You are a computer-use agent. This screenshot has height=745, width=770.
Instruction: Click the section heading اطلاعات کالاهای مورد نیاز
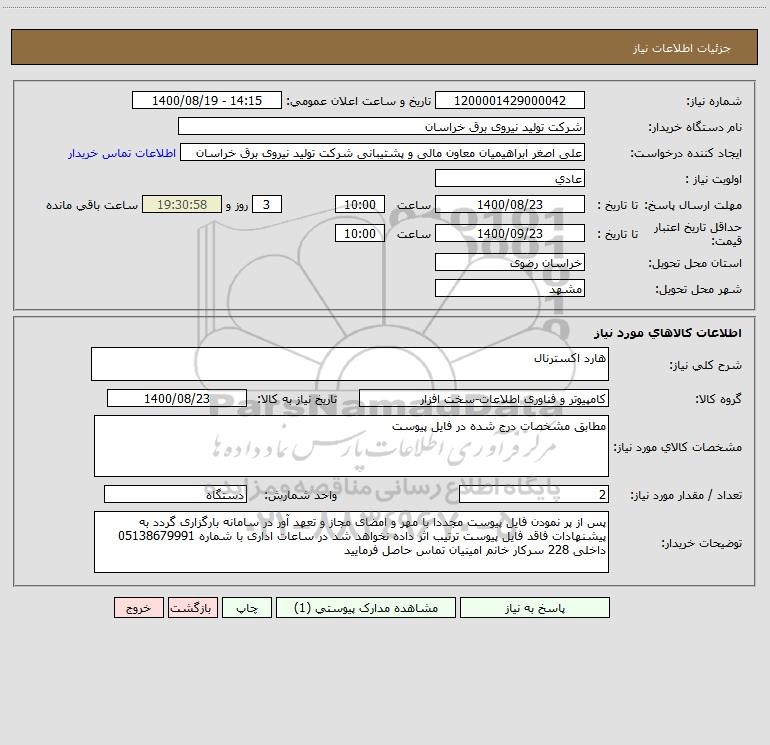pos(668,333)
